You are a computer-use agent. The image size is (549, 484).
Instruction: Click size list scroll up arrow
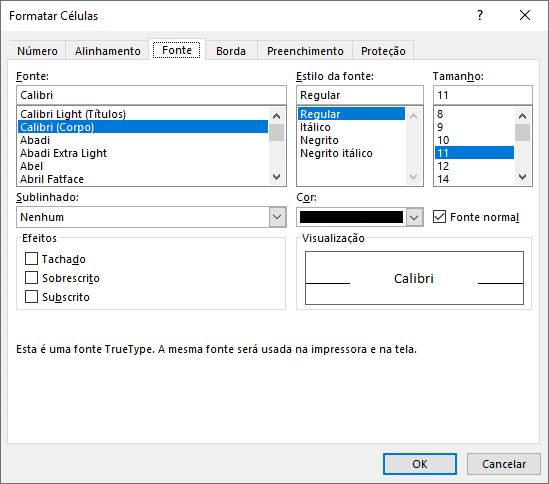coord(522,116)
